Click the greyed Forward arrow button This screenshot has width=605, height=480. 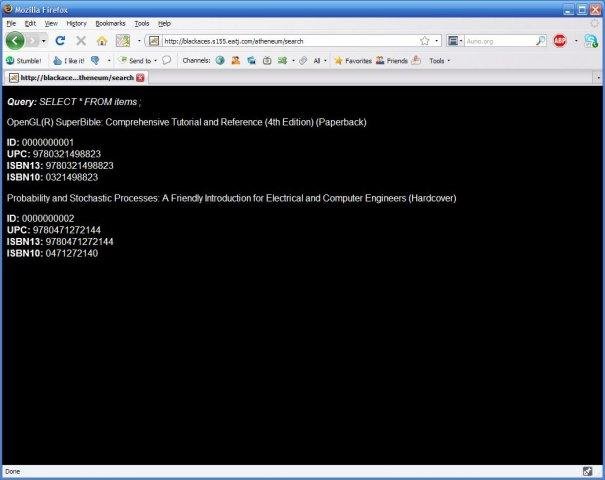(x=33, y=41)
